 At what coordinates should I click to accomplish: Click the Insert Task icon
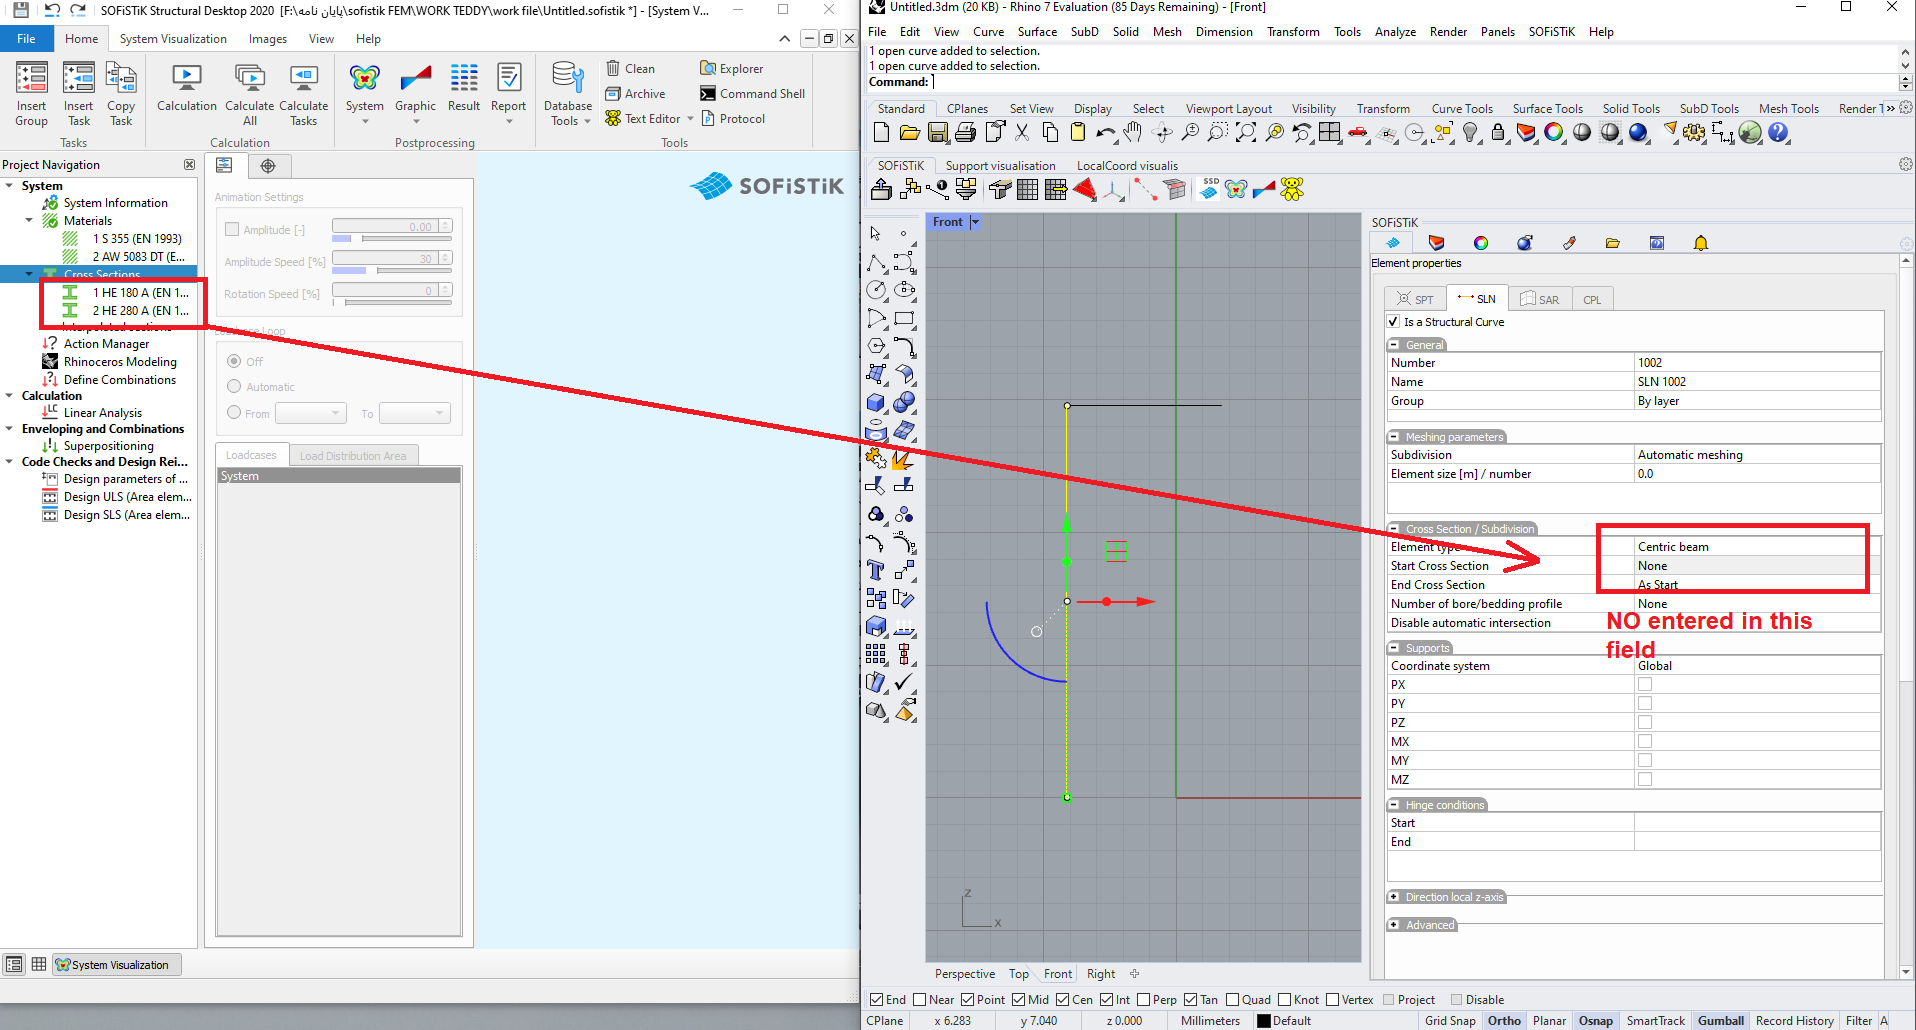click(x=78, y=94)
